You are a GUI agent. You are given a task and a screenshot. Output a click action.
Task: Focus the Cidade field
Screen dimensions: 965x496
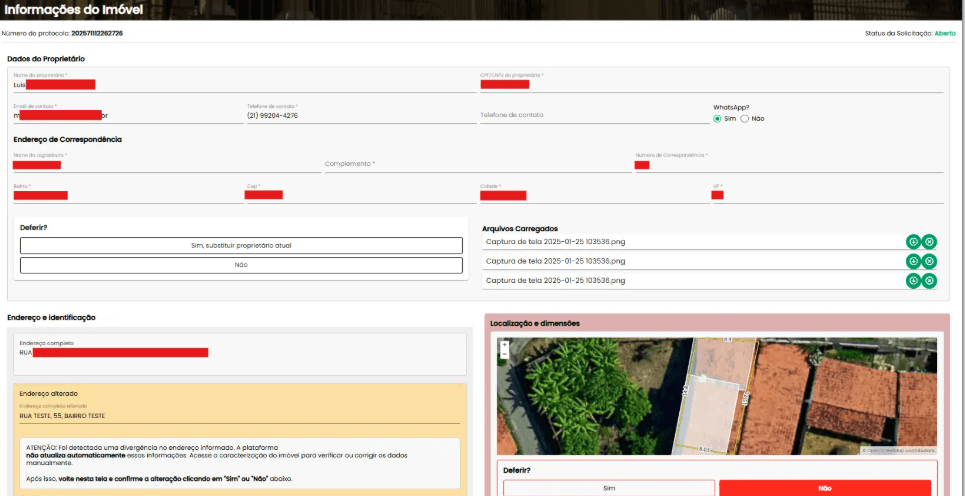[595, 193]
